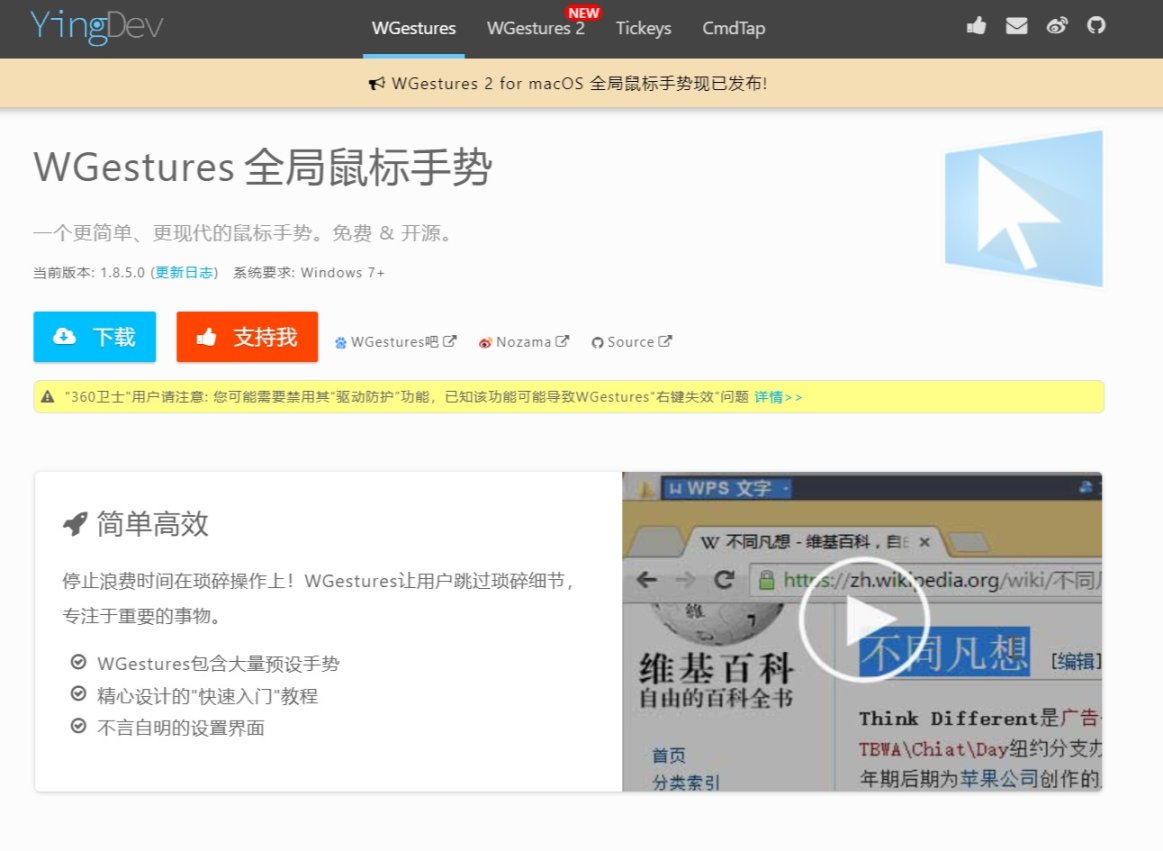1163x851 pixels.
Task: Click the GitHub icon beside Source
Action: [x=597, y=343]
